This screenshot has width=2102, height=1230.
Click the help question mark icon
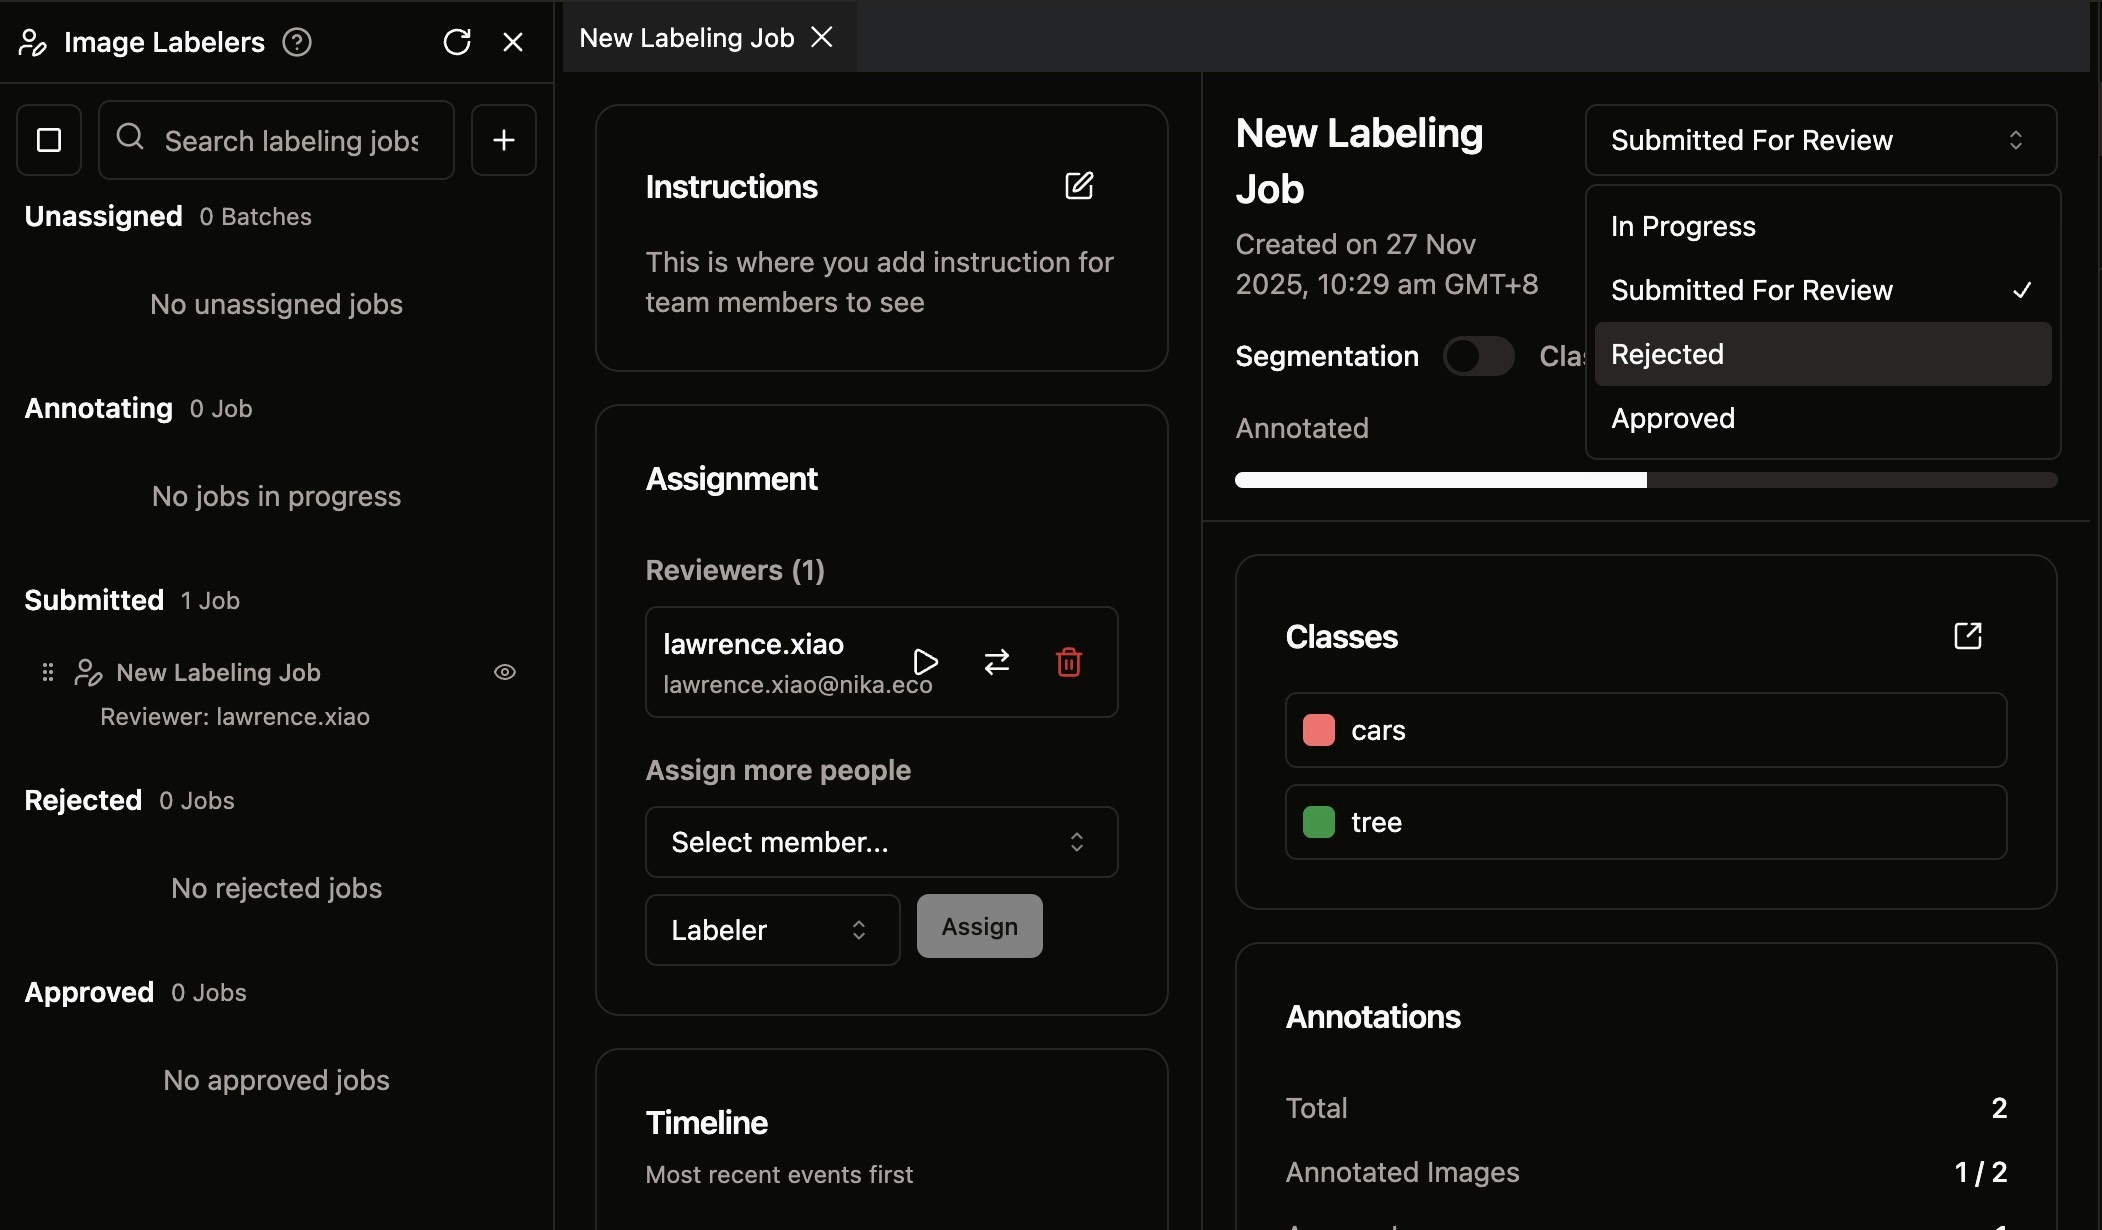pos(297,42)
